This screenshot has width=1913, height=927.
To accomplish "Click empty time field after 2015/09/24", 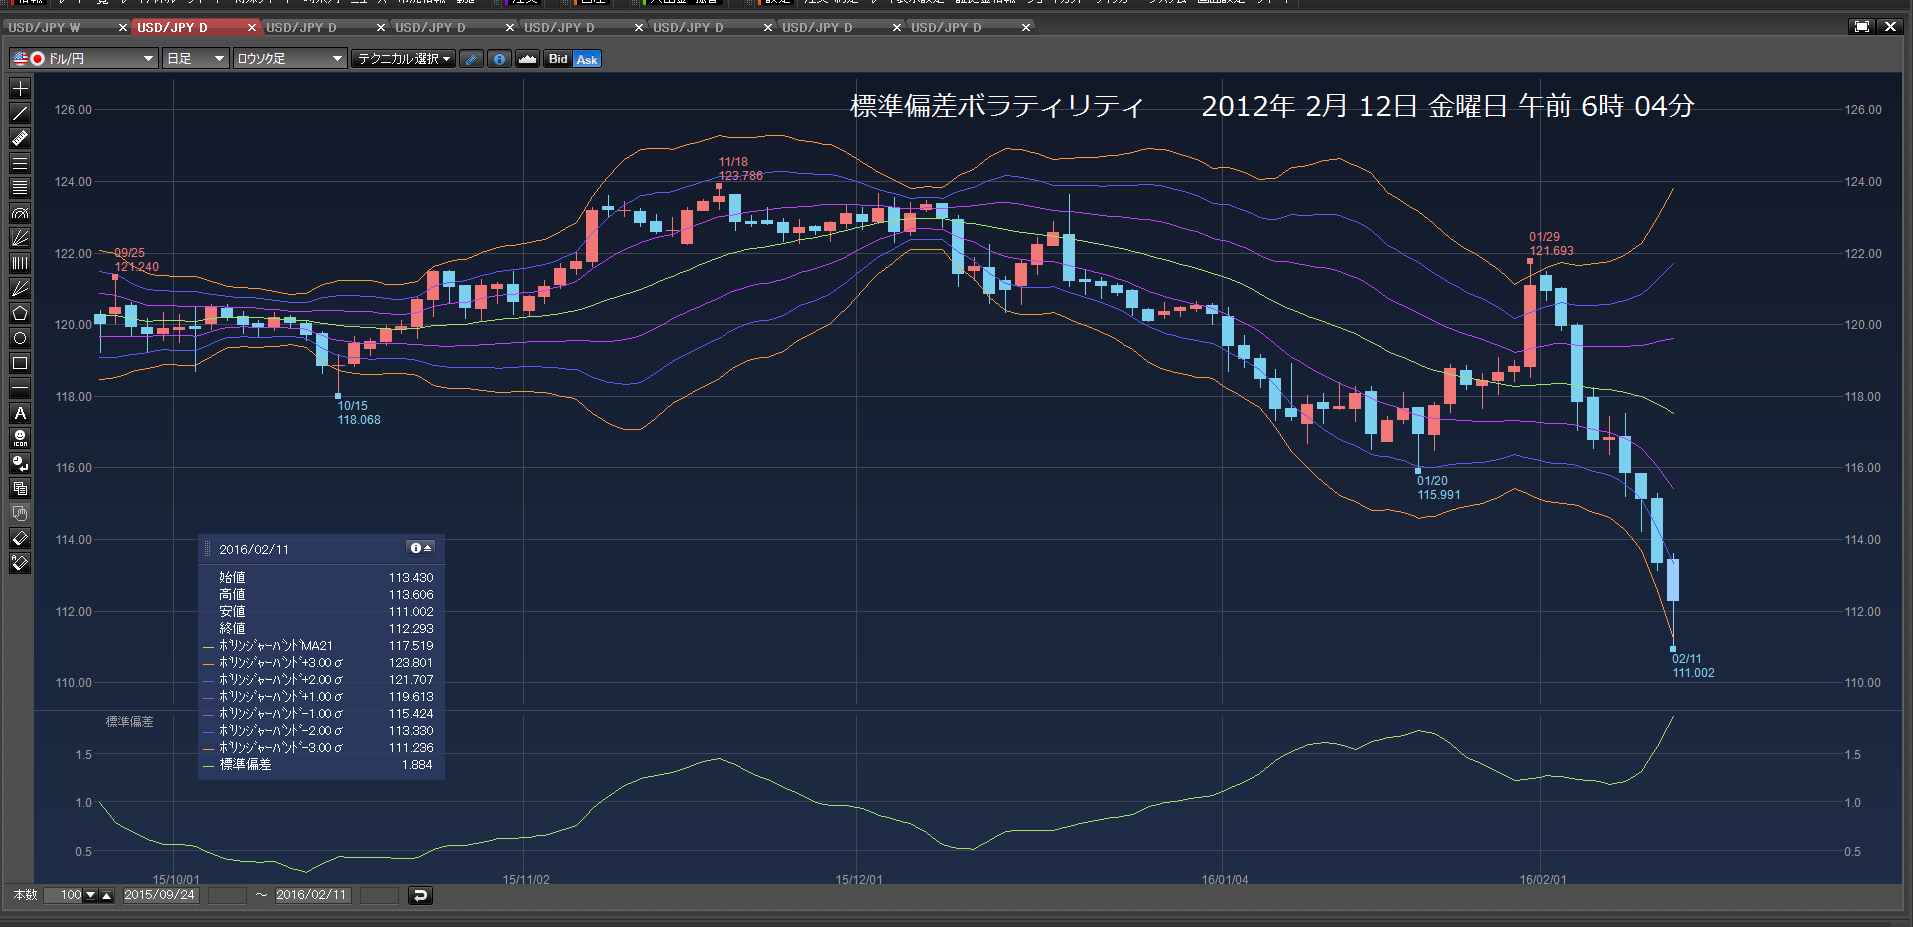I will 227,895.
